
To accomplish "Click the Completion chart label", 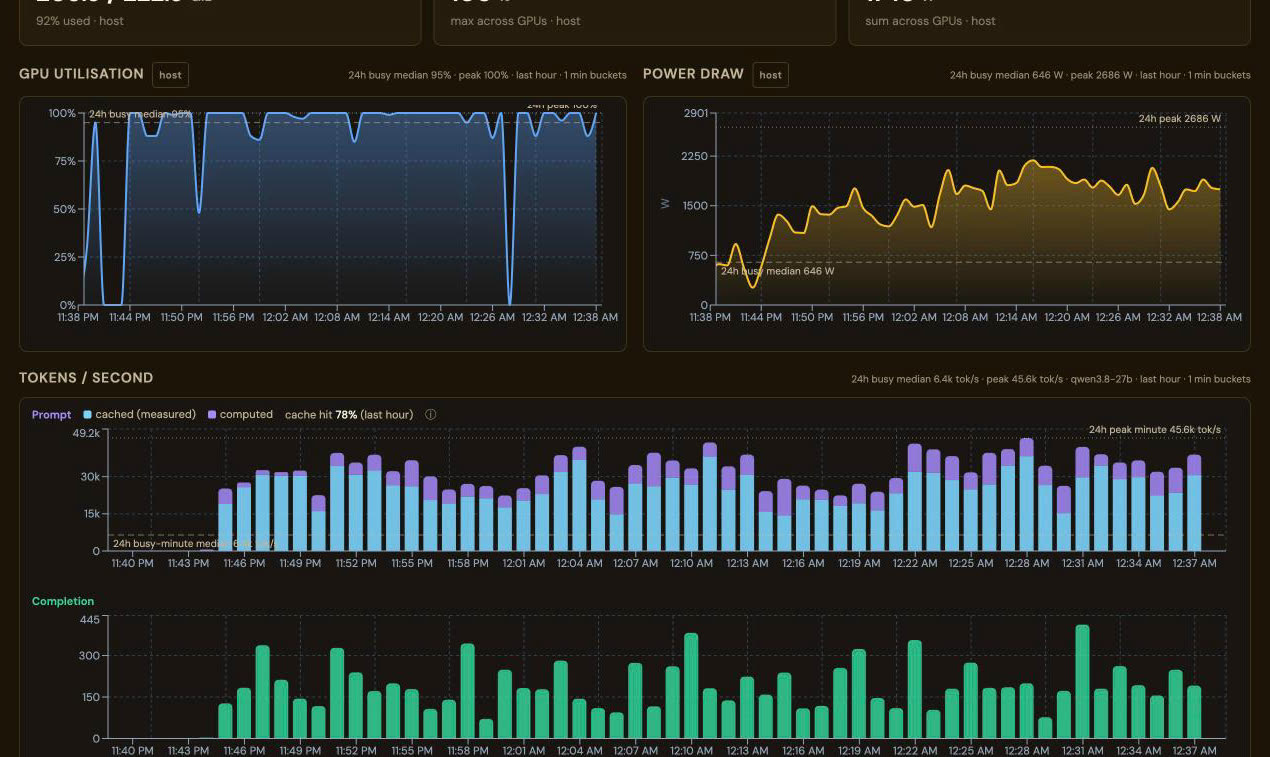I will click(x=63, y=602).
